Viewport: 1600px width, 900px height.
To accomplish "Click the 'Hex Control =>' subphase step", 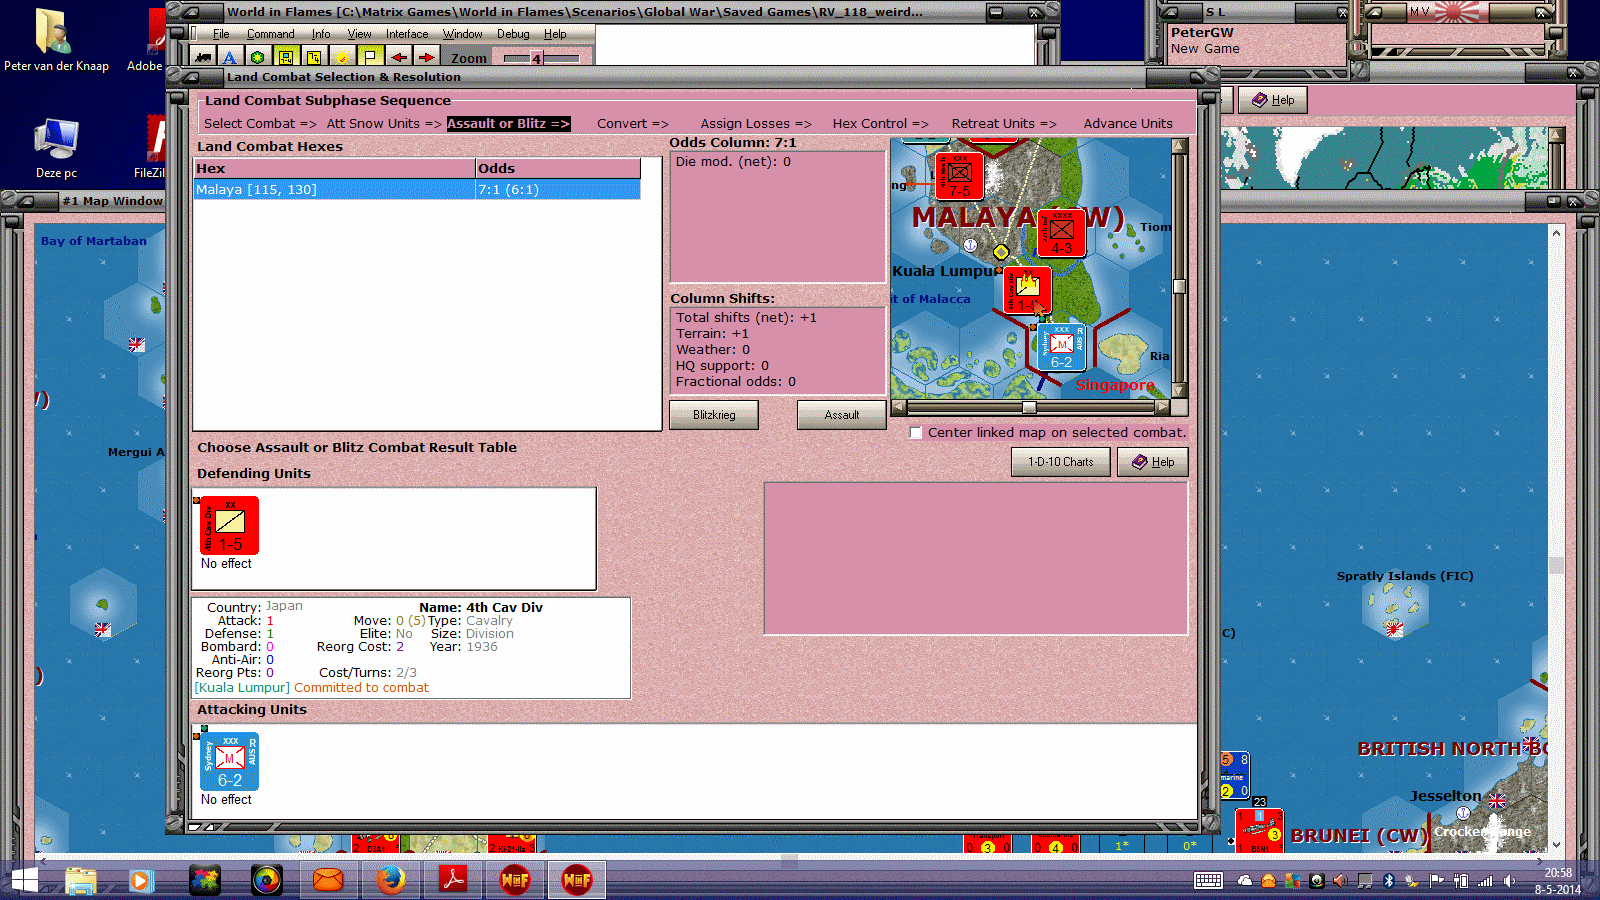I will click(x=880, y=124).
